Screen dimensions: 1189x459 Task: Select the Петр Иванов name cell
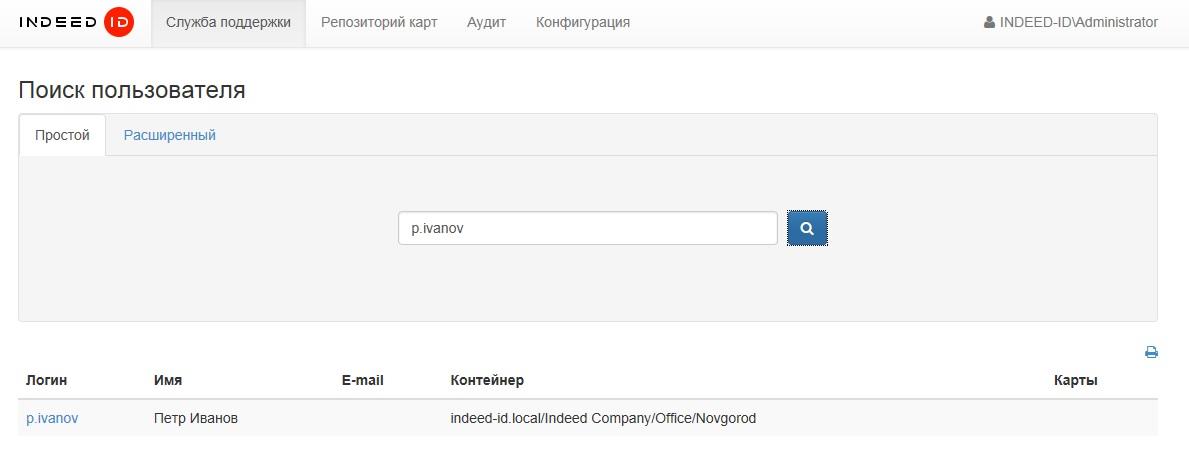click(196, 418)
